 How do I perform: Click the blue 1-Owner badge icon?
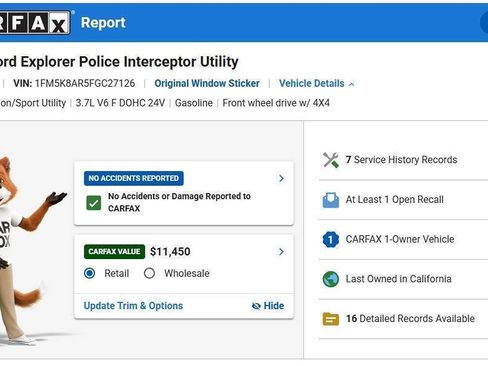point(331,239)
